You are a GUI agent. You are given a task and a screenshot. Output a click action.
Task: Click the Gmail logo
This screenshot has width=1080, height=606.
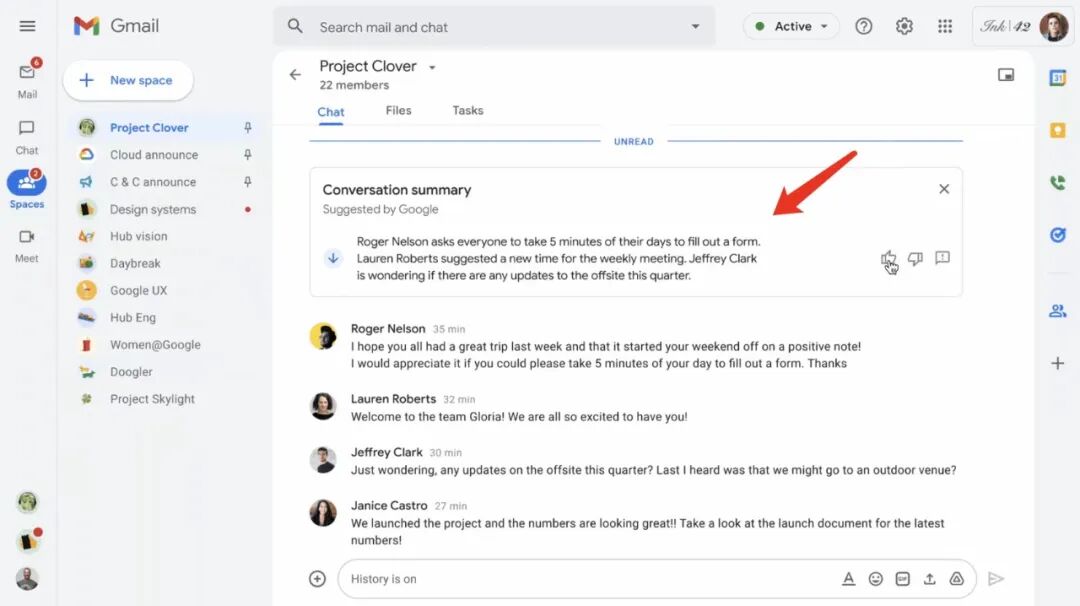tap(116, 26)
